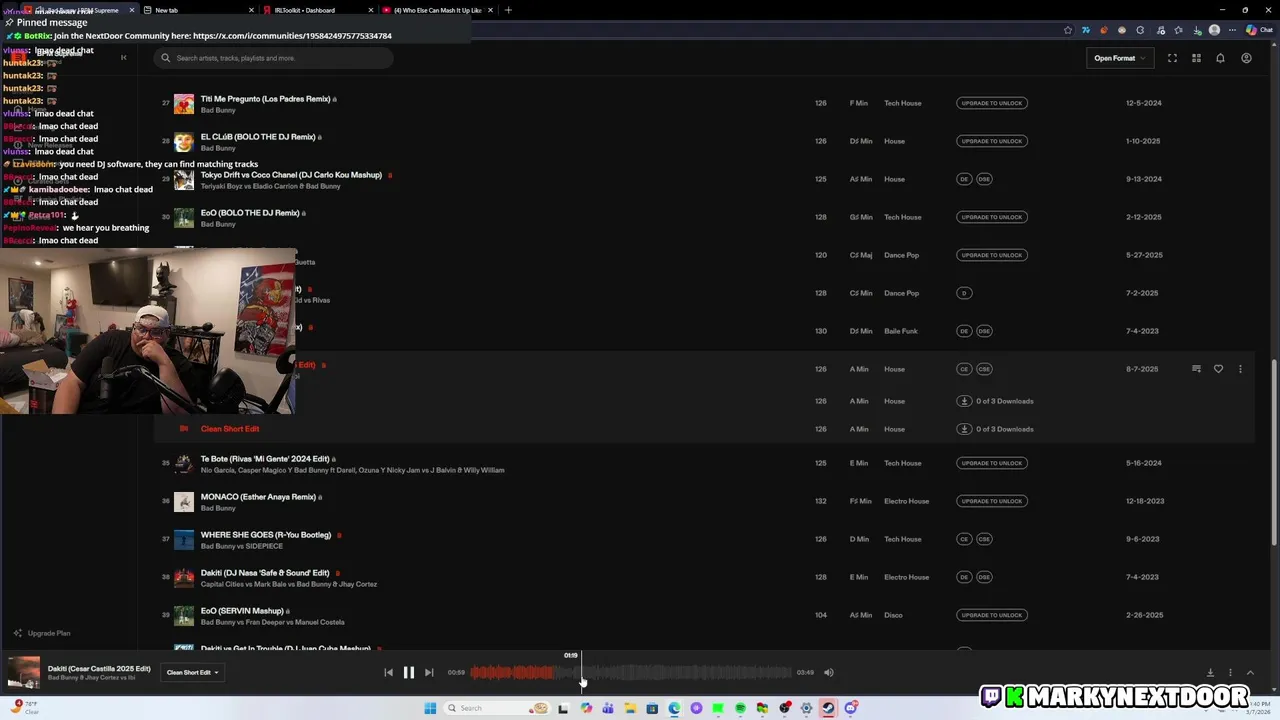Open Copilot Chat button in browser
Screen dimensions: 1280x720
1259,30
